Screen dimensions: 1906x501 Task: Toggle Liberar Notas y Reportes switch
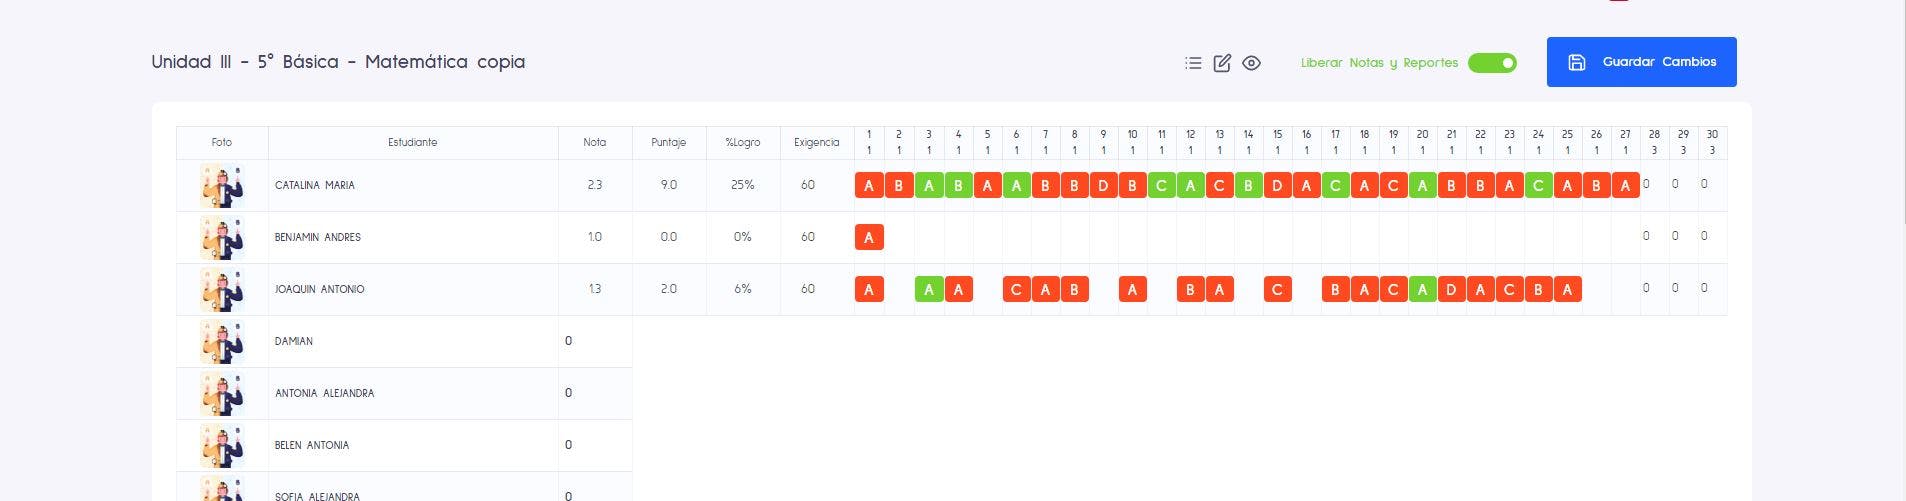tap(1492, 63)
